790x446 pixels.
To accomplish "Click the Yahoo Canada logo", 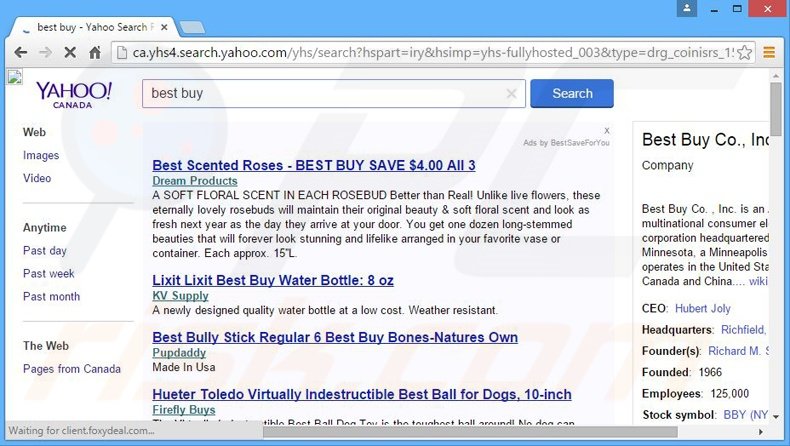I will [73, 94].
